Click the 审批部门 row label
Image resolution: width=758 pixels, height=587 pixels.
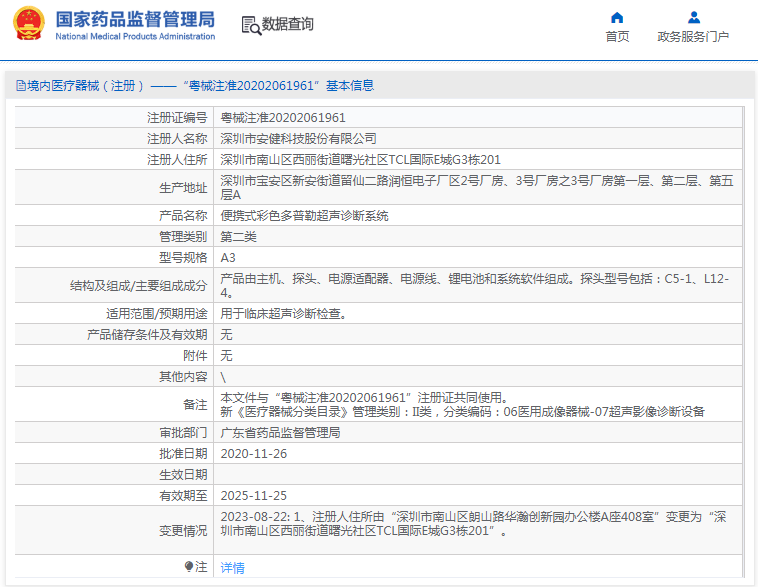pyautogui.click(x=183, y=433)
